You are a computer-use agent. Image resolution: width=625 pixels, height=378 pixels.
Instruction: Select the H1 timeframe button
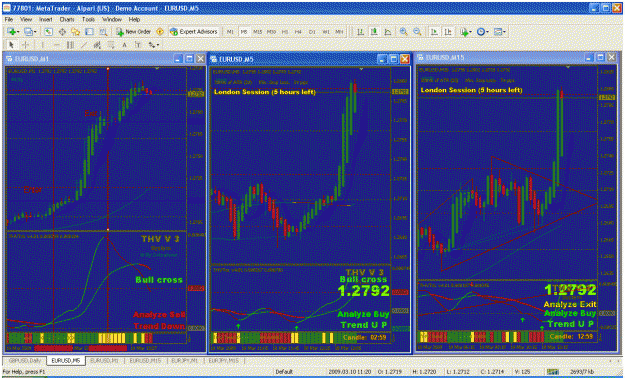click(x=285, y=32)
